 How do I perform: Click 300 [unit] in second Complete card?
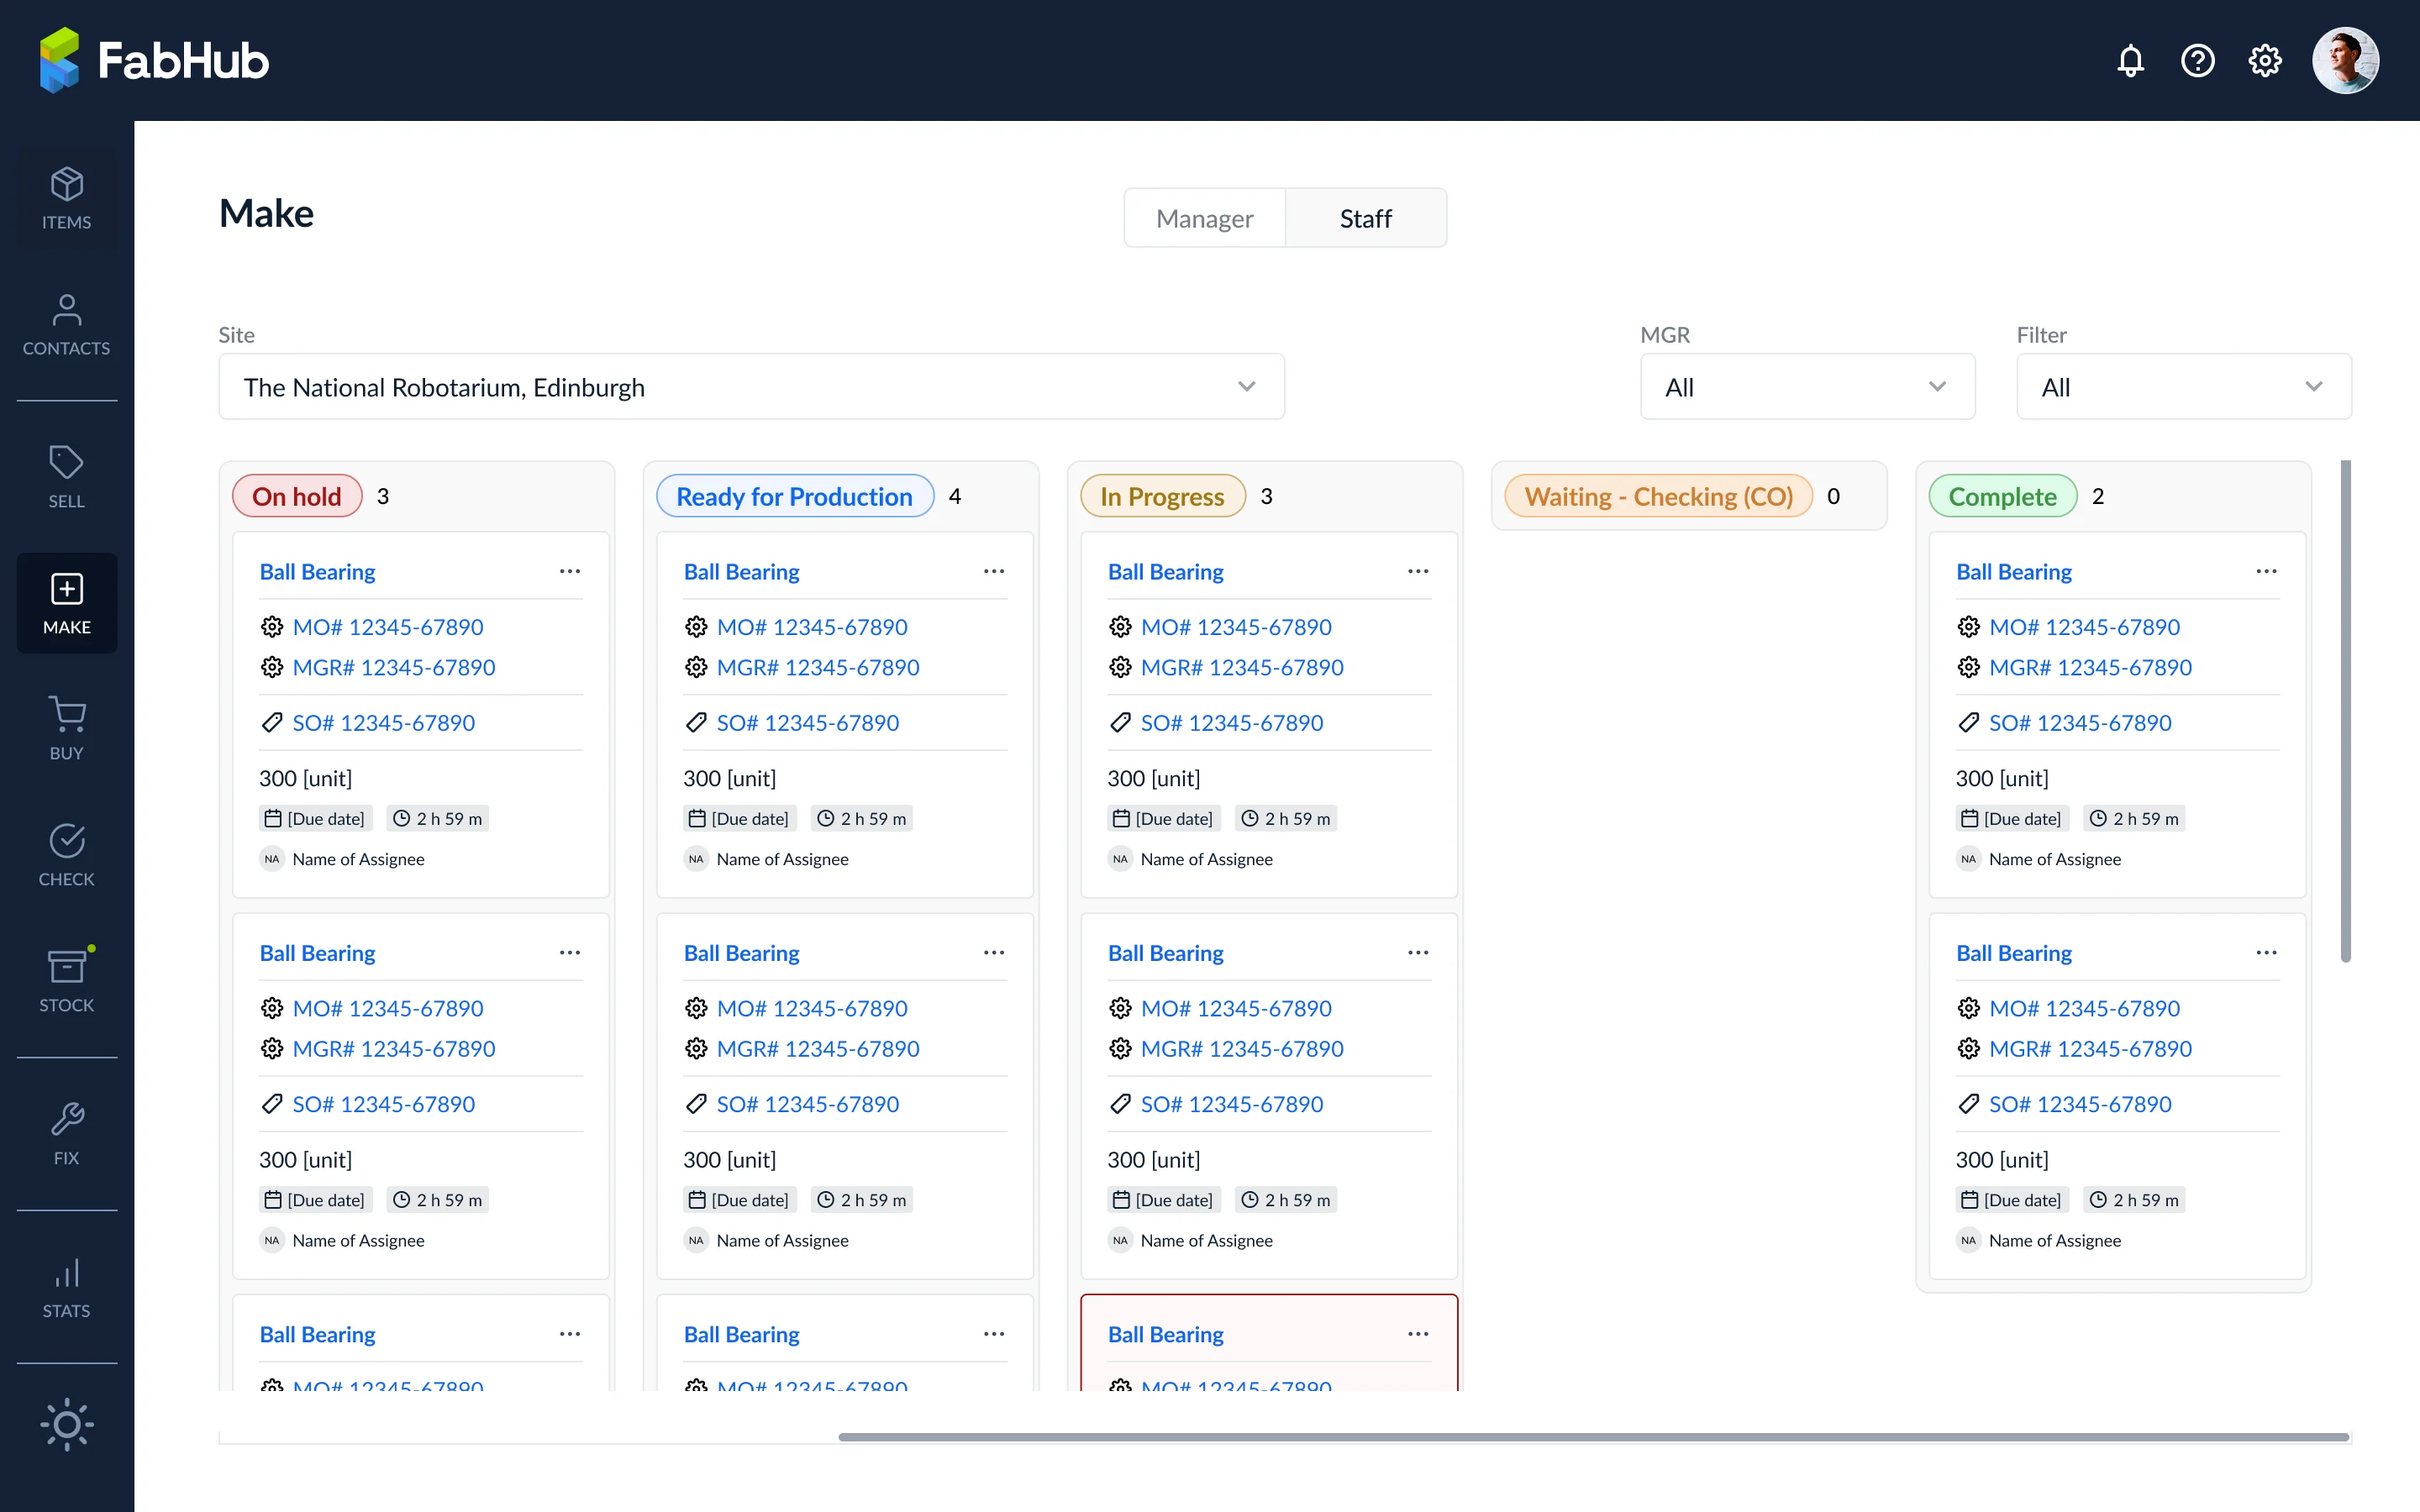tap(2002, 1159)
